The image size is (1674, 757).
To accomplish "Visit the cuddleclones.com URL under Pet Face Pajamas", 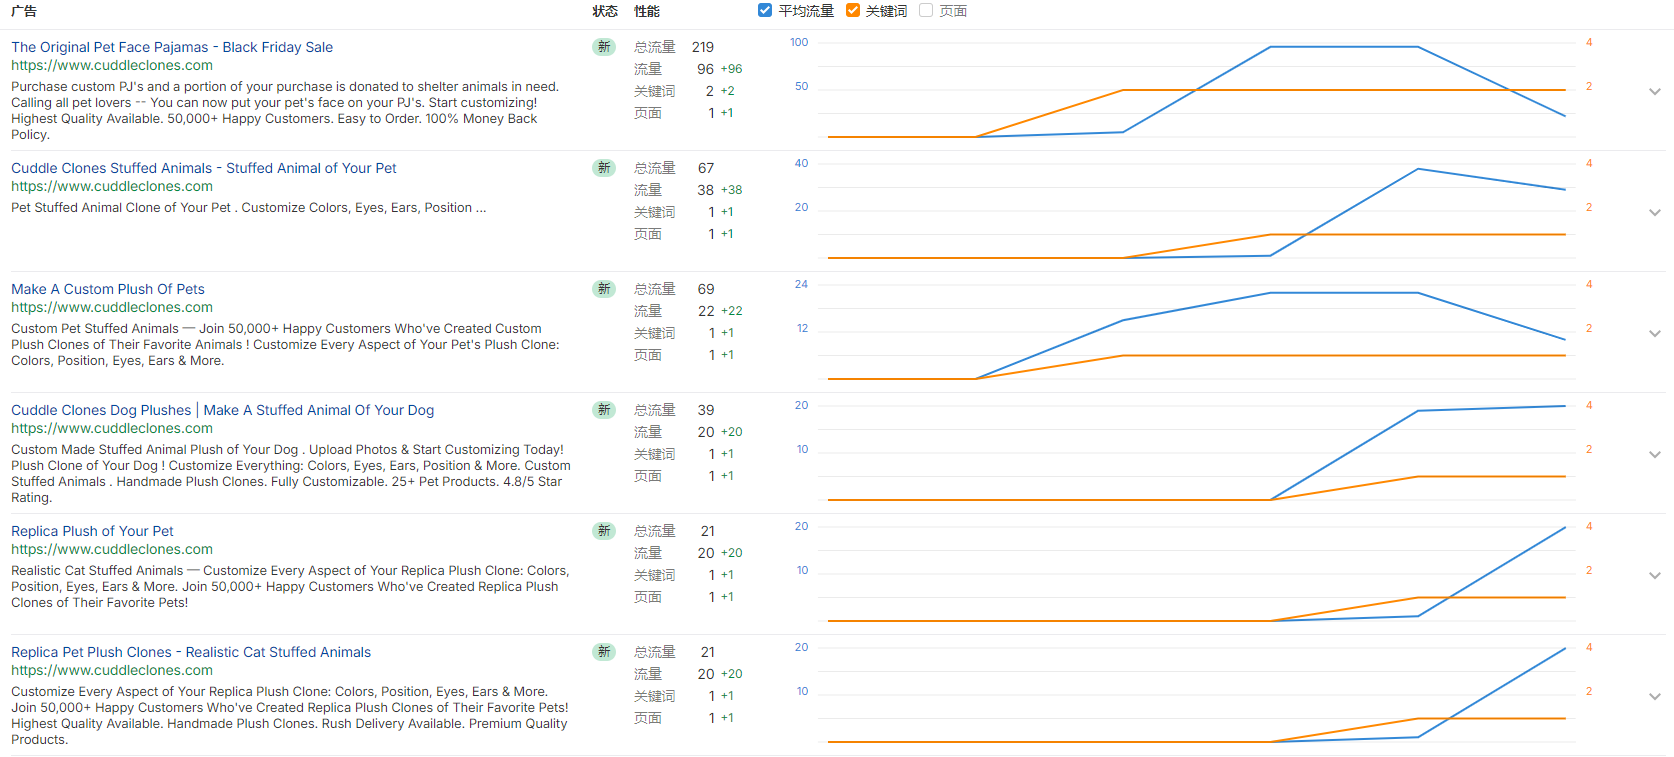I will [x=112, y=66].
